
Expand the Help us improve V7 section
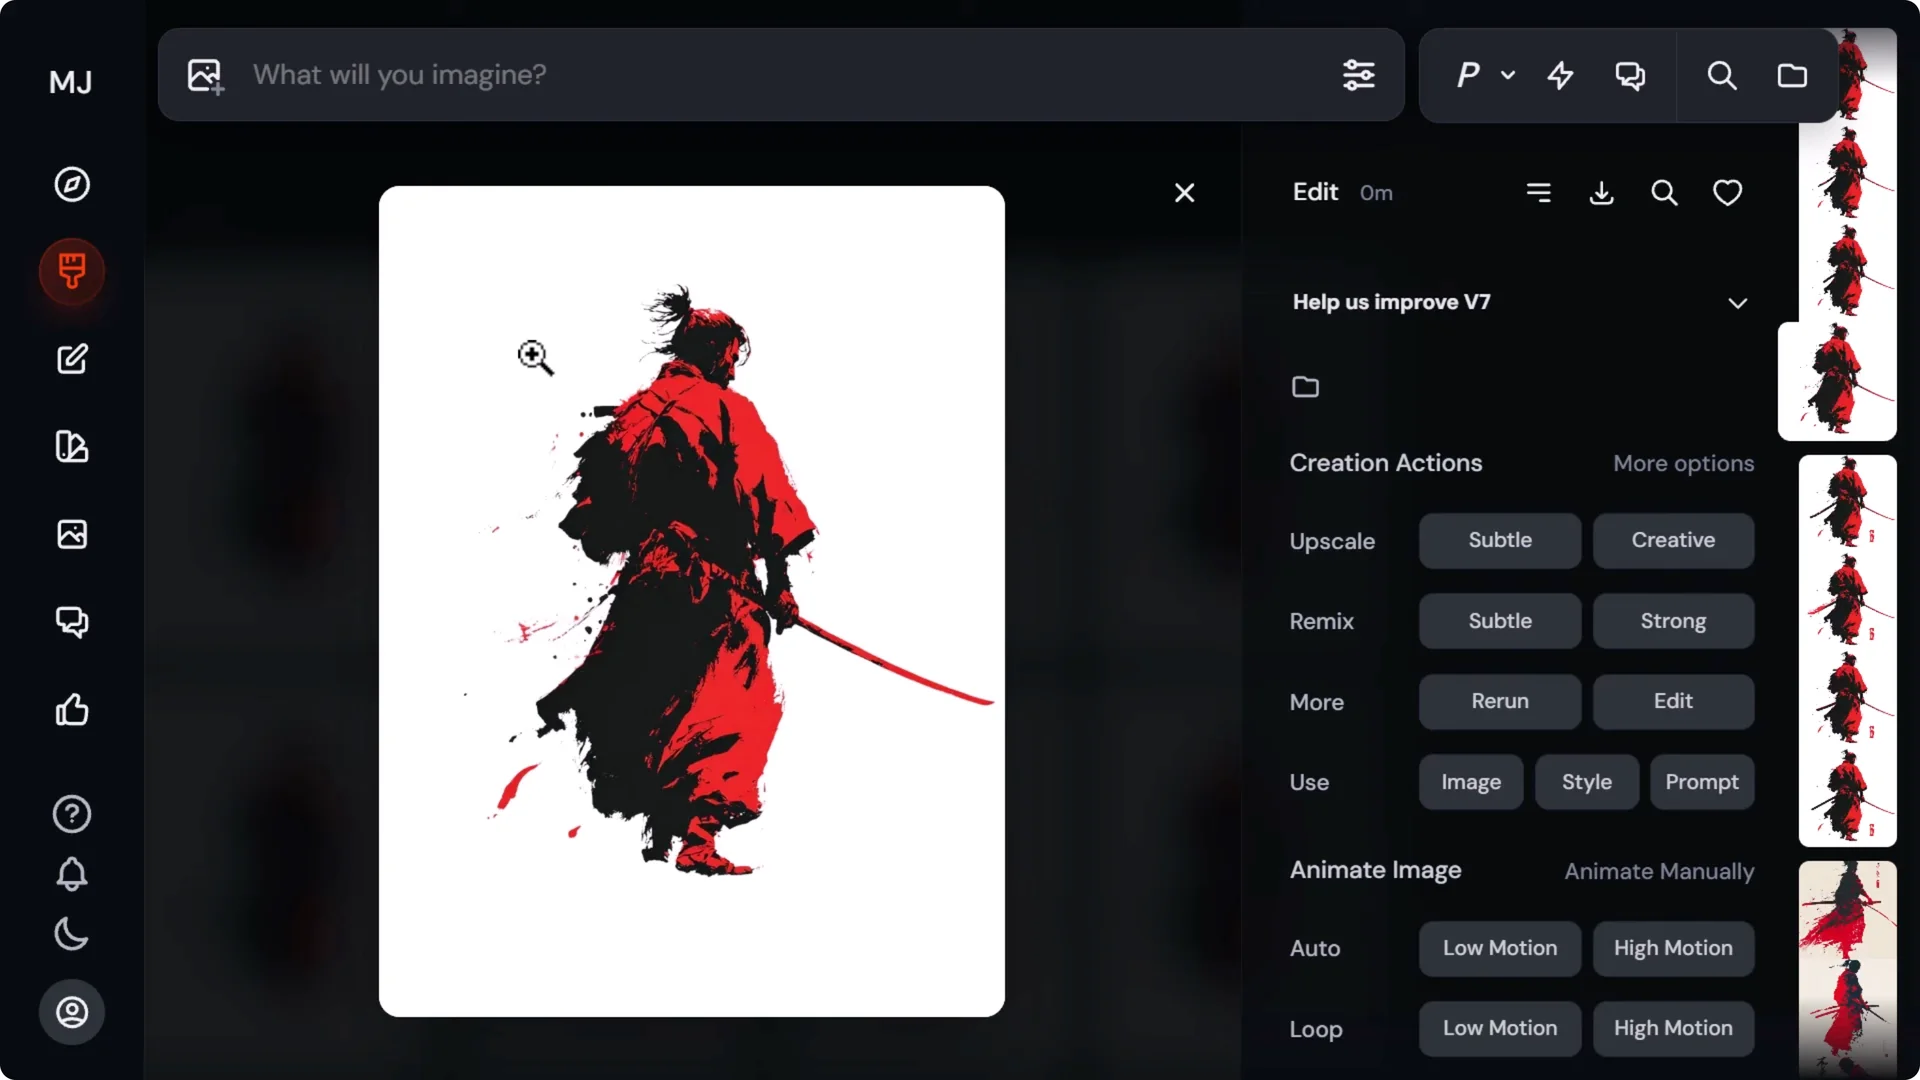[x=1738, y=302]
